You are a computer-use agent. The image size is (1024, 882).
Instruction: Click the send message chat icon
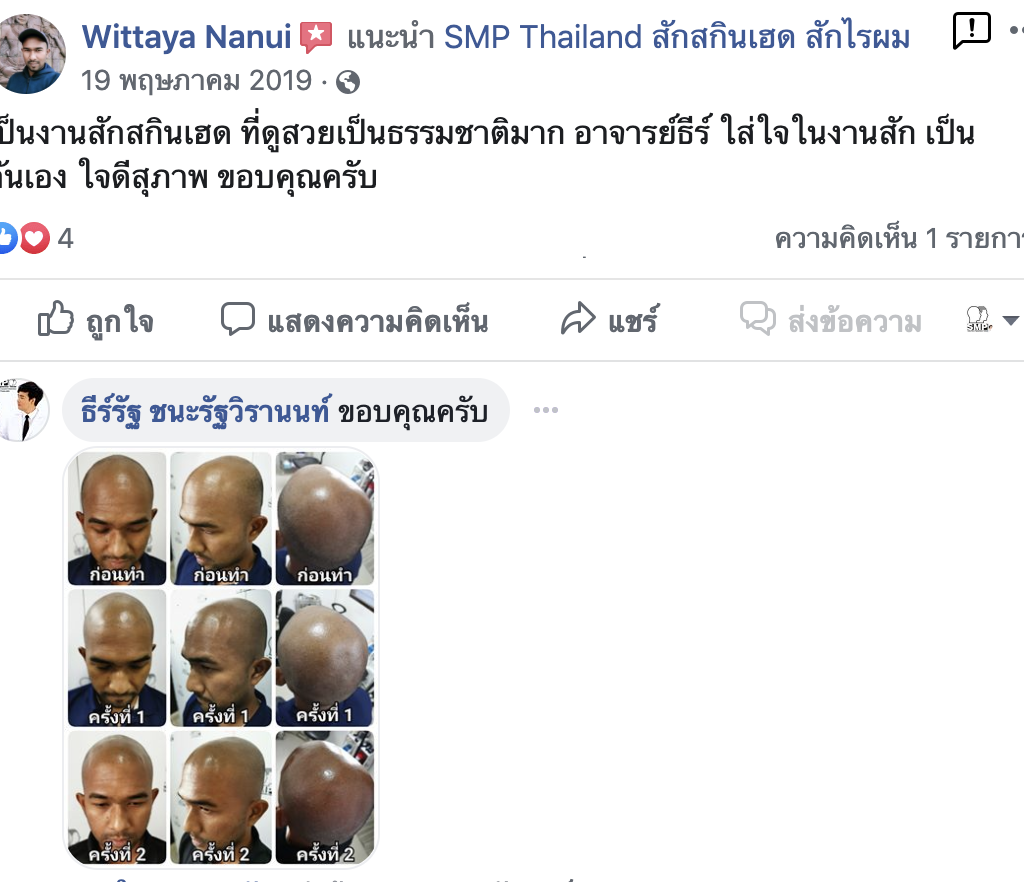[758, 319]
